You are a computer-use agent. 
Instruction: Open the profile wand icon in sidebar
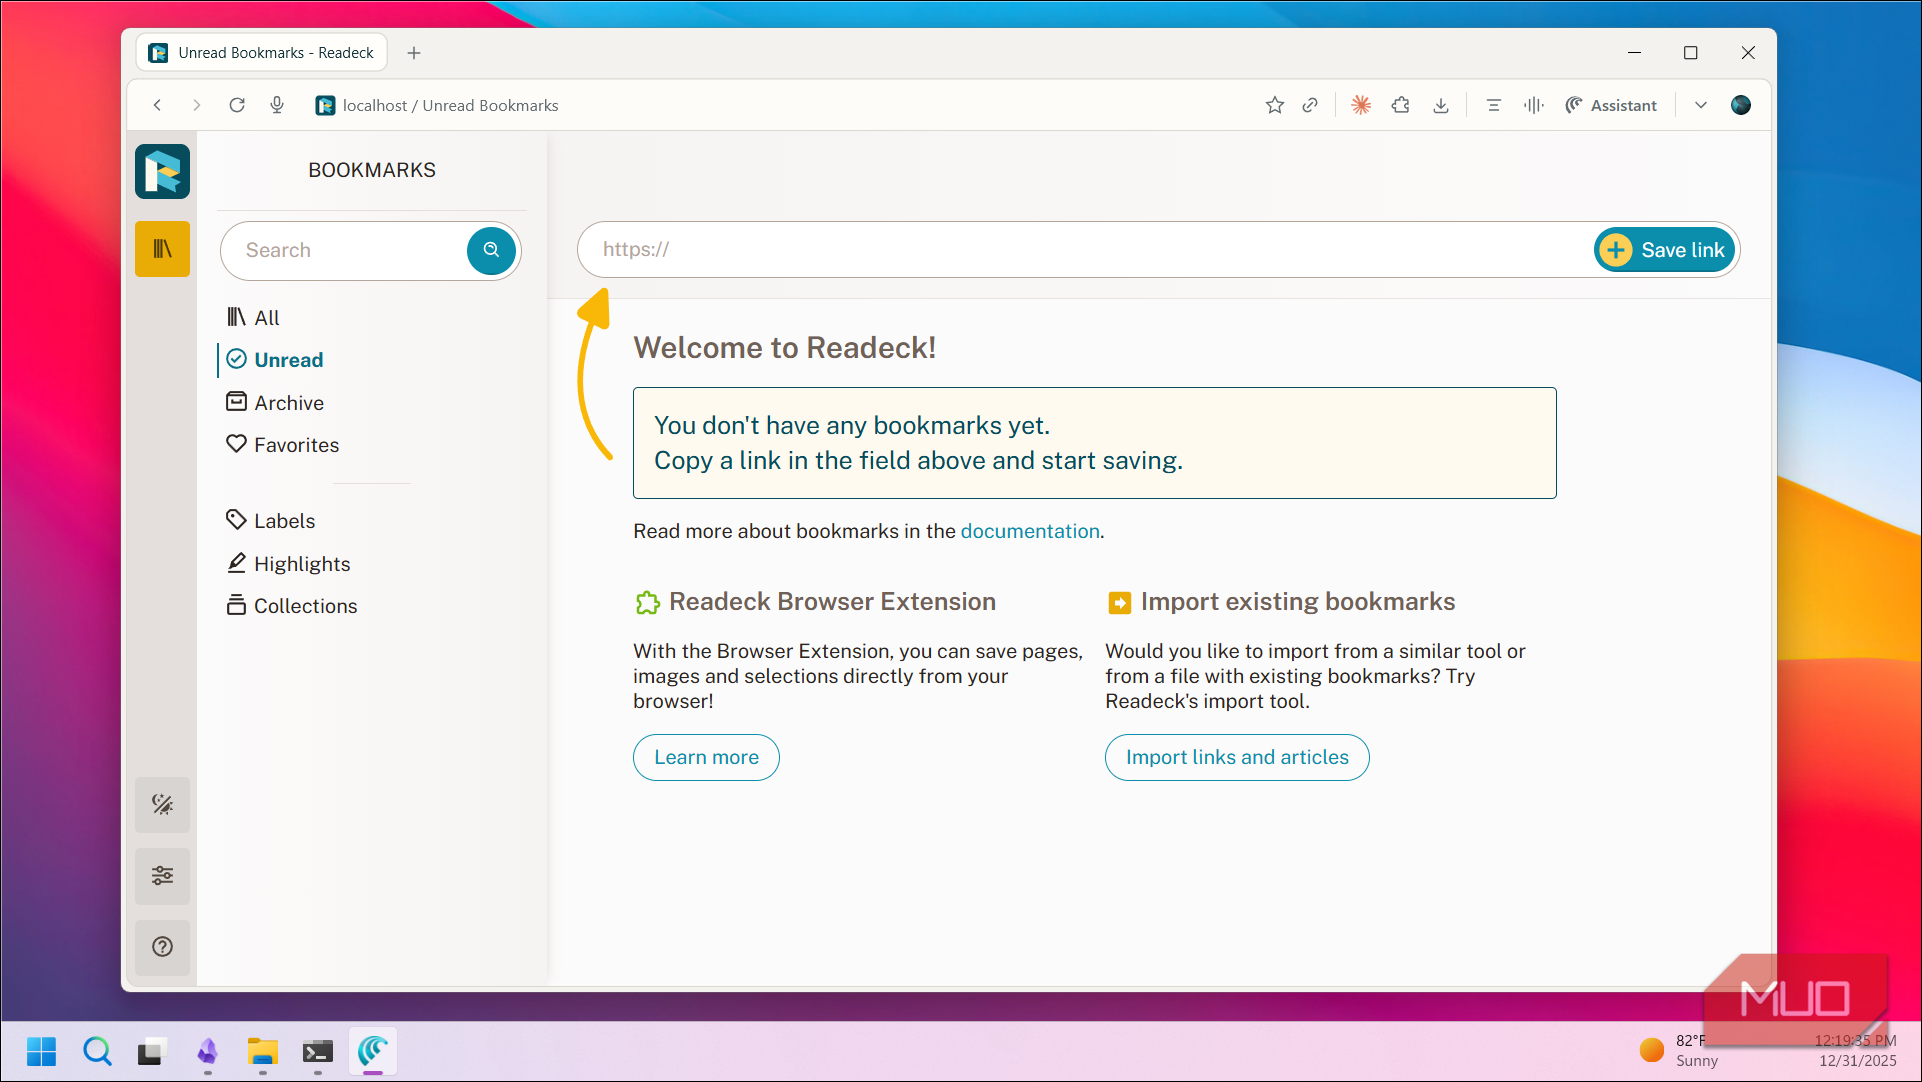pyautogui.click(x=162, y=804)
